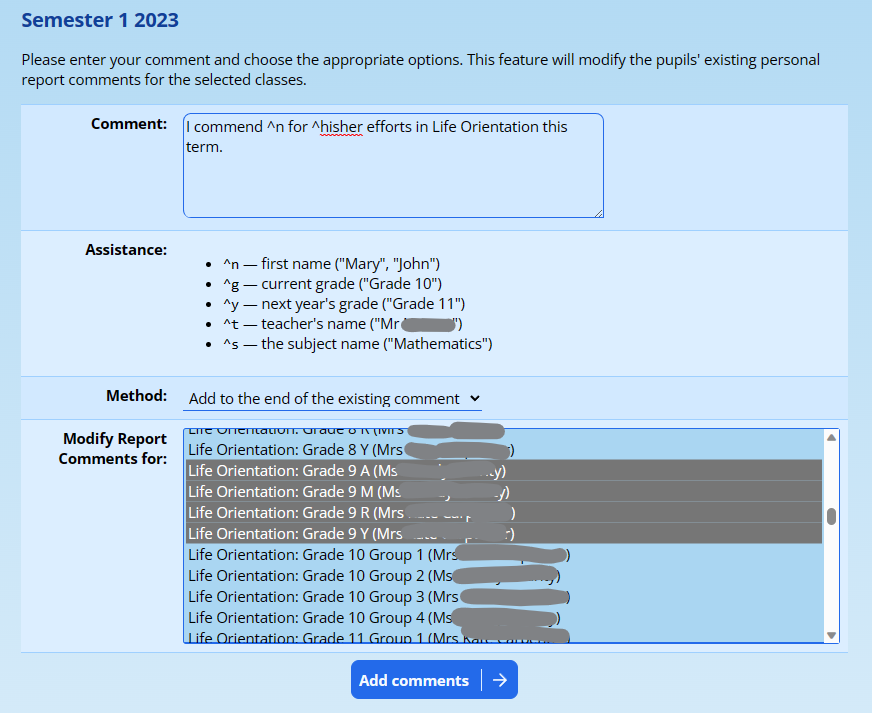Click the class list scroll up arrow
The height and width of the screenshot is (713, 872).
point(831,437)
